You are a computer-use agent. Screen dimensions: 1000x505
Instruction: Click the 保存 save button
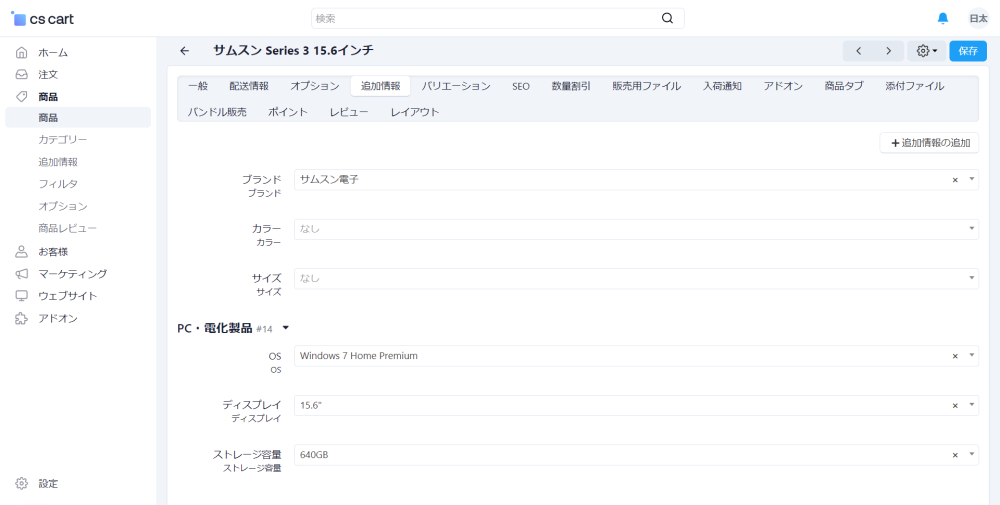click(x=967, y=51)
